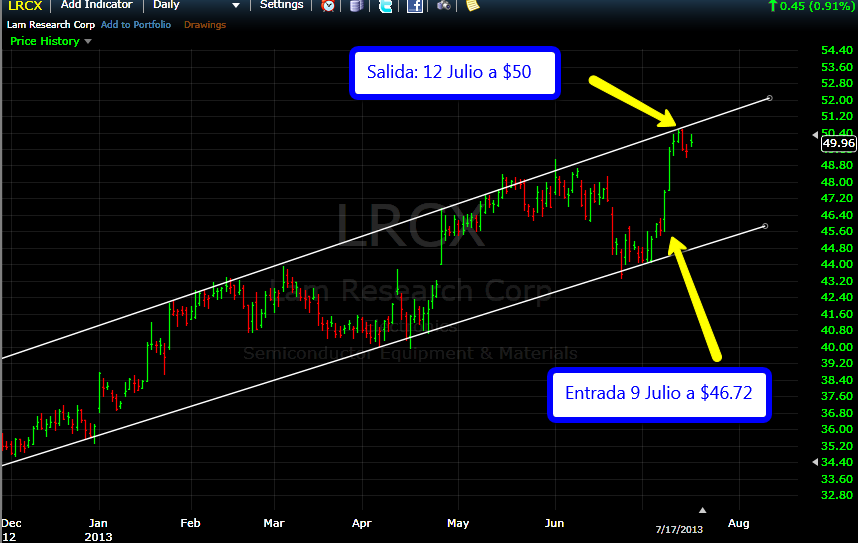
Task: Select the upper trendline right endpoint handle
Action: coord(768,98)
